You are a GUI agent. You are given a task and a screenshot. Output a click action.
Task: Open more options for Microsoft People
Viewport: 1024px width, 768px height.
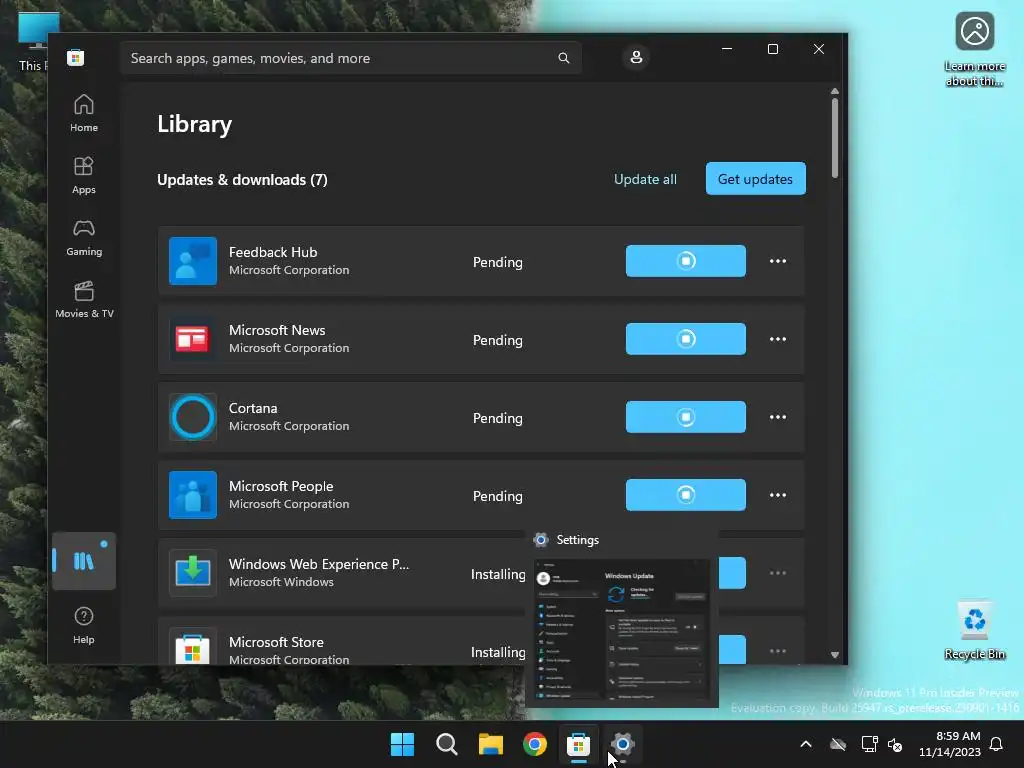point(778,495)
